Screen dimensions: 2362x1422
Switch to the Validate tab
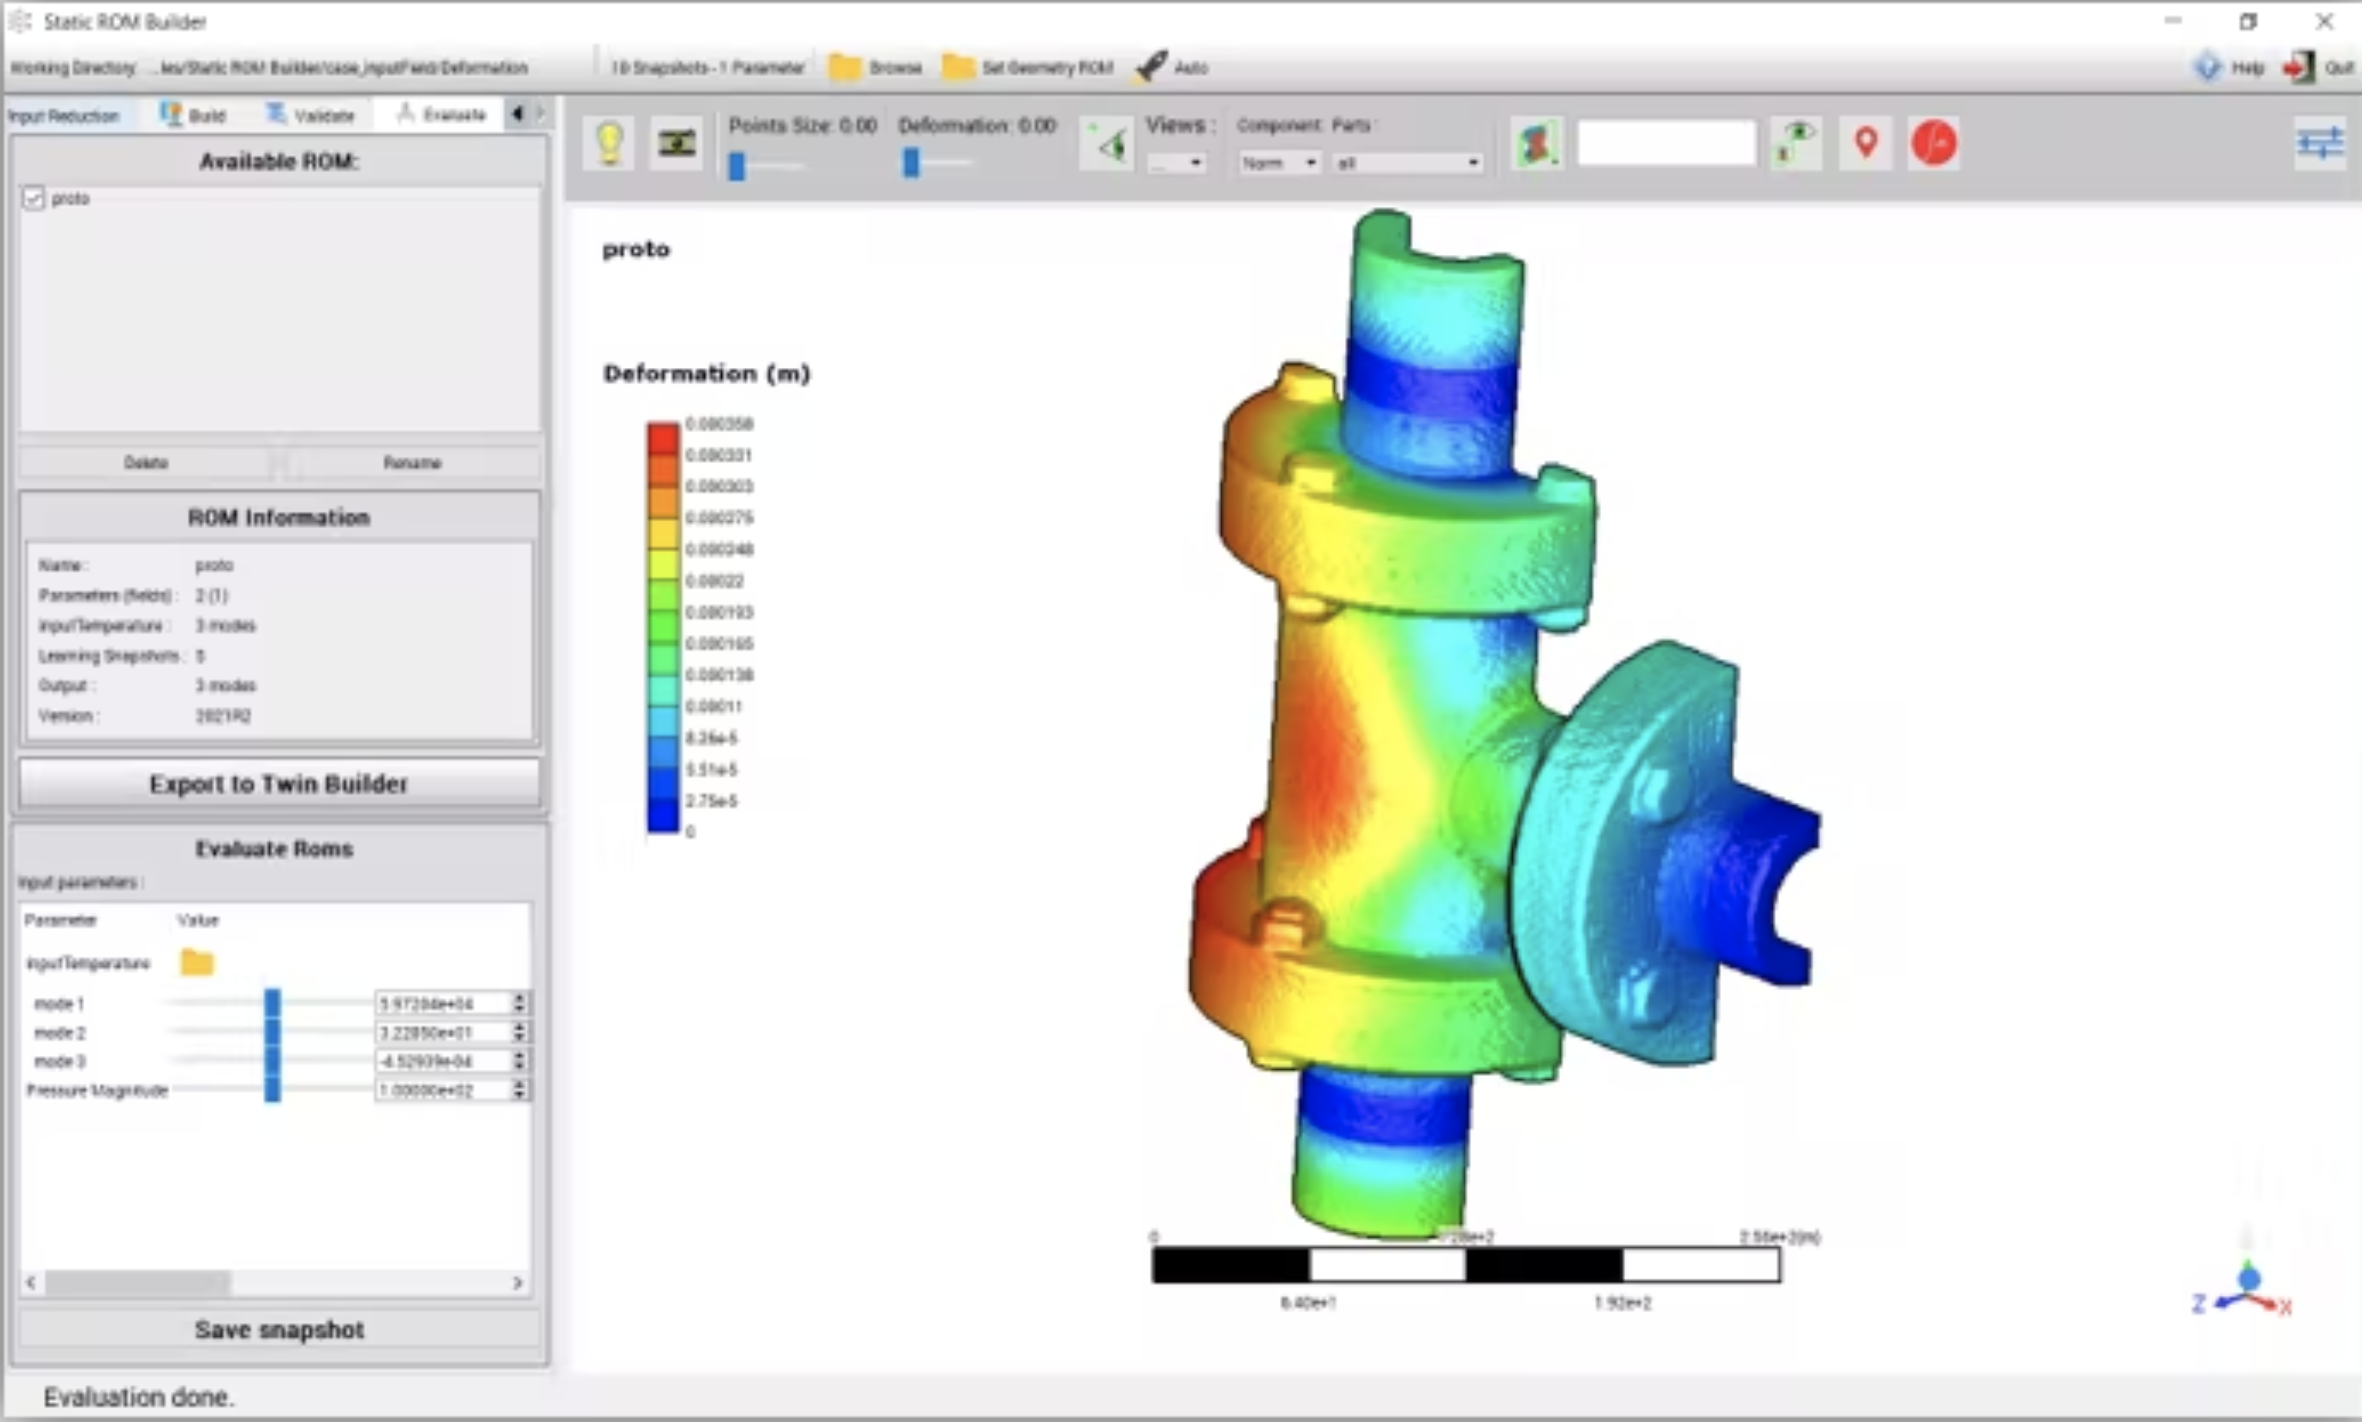click(x=311, y=115)
